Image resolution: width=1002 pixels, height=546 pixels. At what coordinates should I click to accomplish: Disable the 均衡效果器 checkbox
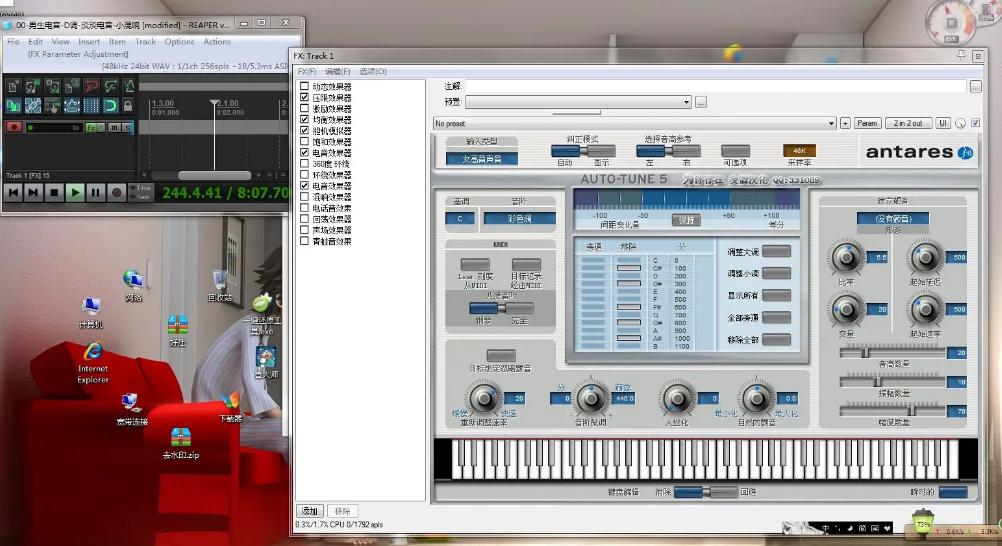[305, 120]
